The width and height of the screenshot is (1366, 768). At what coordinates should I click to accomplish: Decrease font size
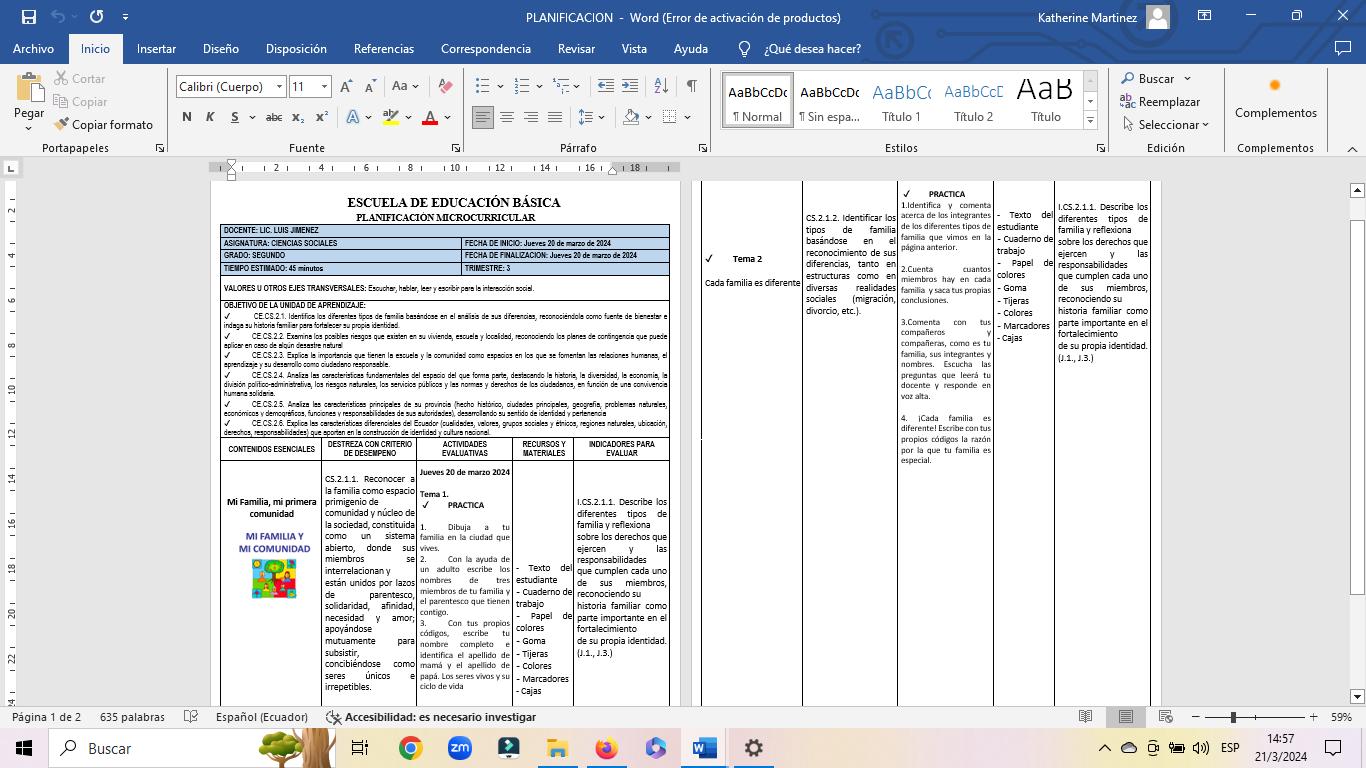point(370,86)
